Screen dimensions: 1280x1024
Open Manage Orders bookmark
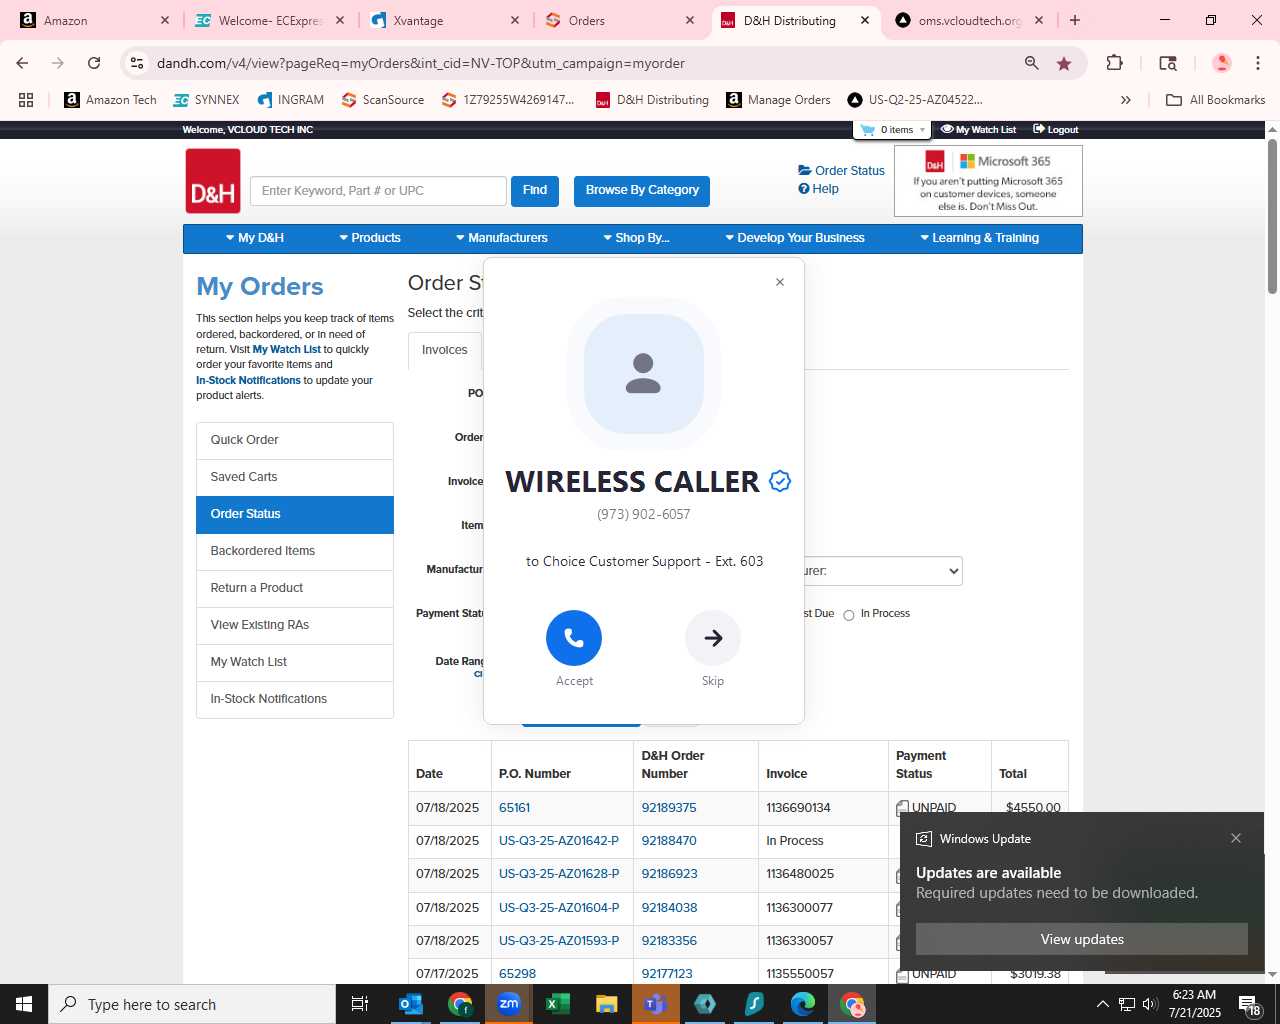[778, 100]
